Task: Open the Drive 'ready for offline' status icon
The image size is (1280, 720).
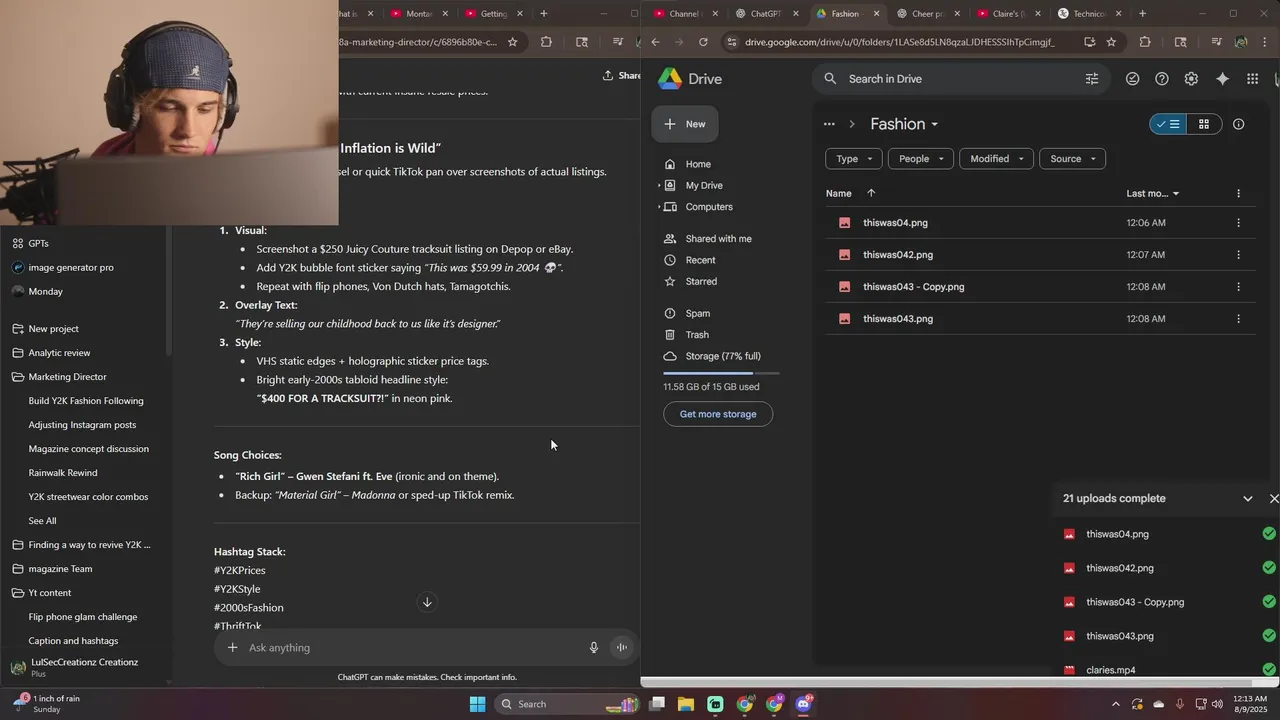Action: pyautogui.click(x=1132, y=79)
